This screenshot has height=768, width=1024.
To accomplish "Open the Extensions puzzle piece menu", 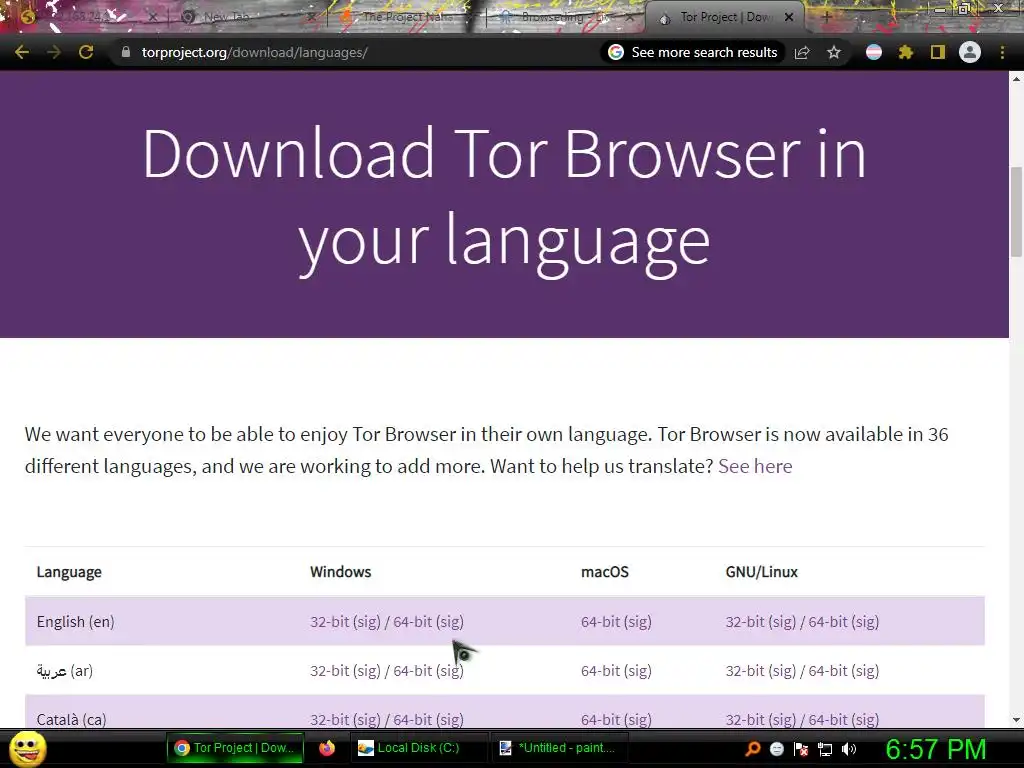I will (905, 52).
